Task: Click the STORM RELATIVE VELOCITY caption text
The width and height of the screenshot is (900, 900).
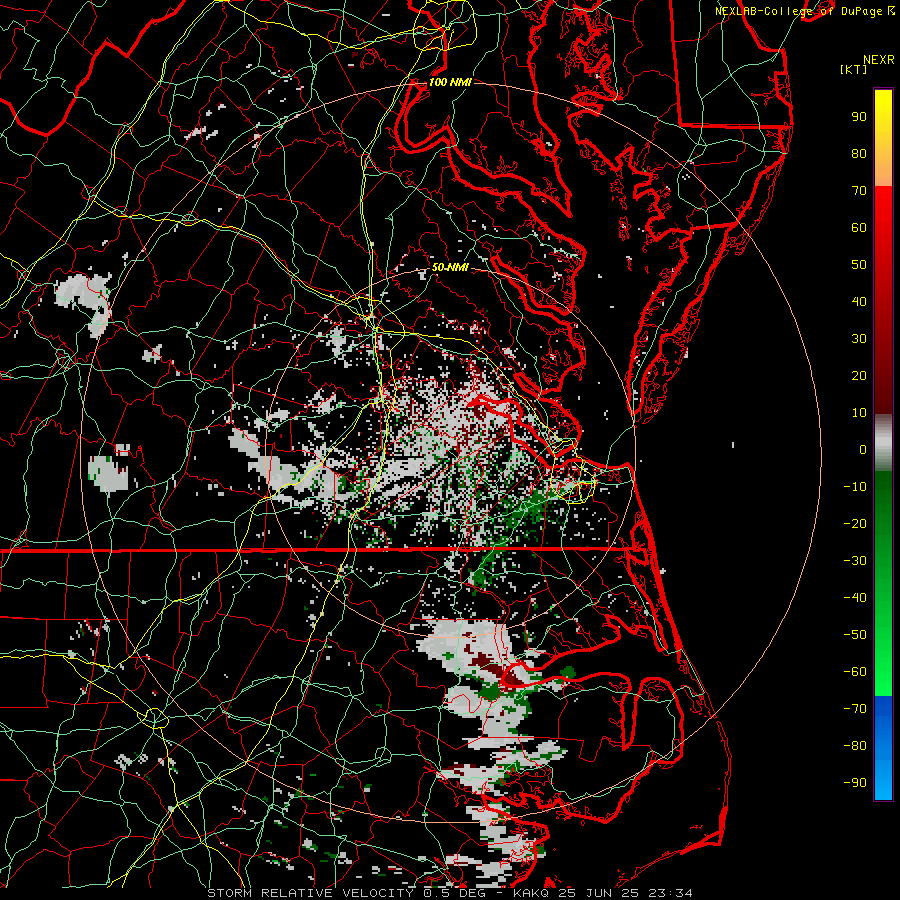Action: click(310, 893)
